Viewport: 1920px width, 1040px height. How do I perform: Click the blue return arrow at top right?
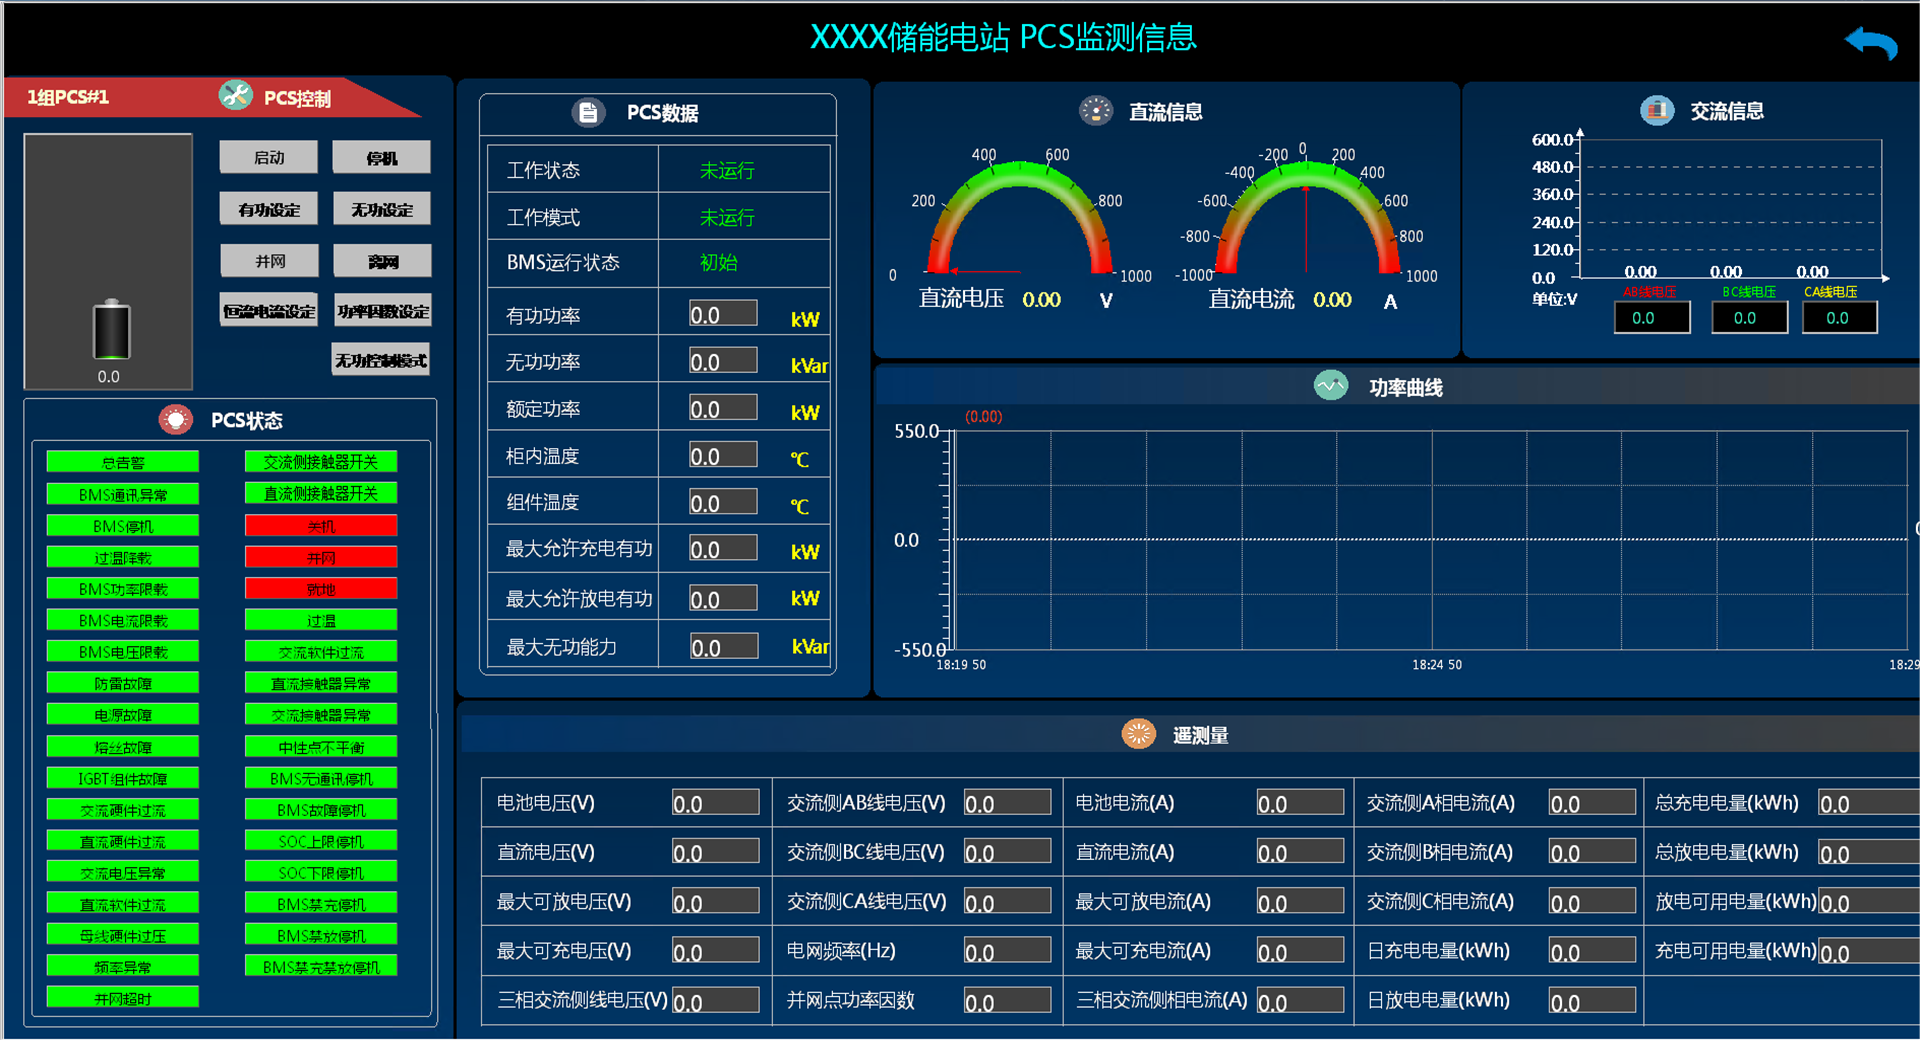click(1870, 42)
